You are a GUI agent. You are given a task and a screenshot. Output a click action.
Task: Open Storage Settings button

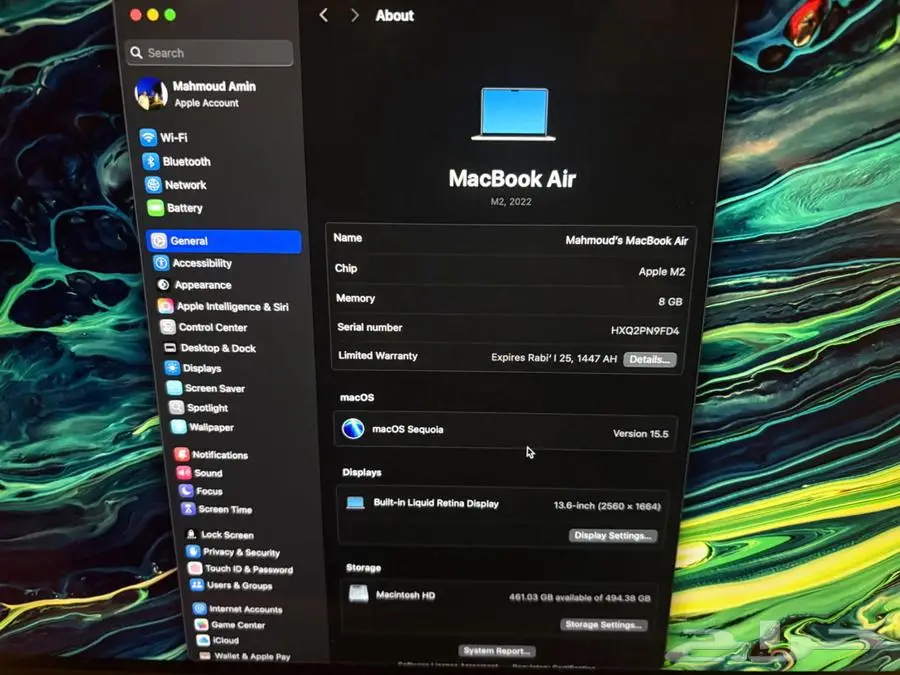[603, 624]
